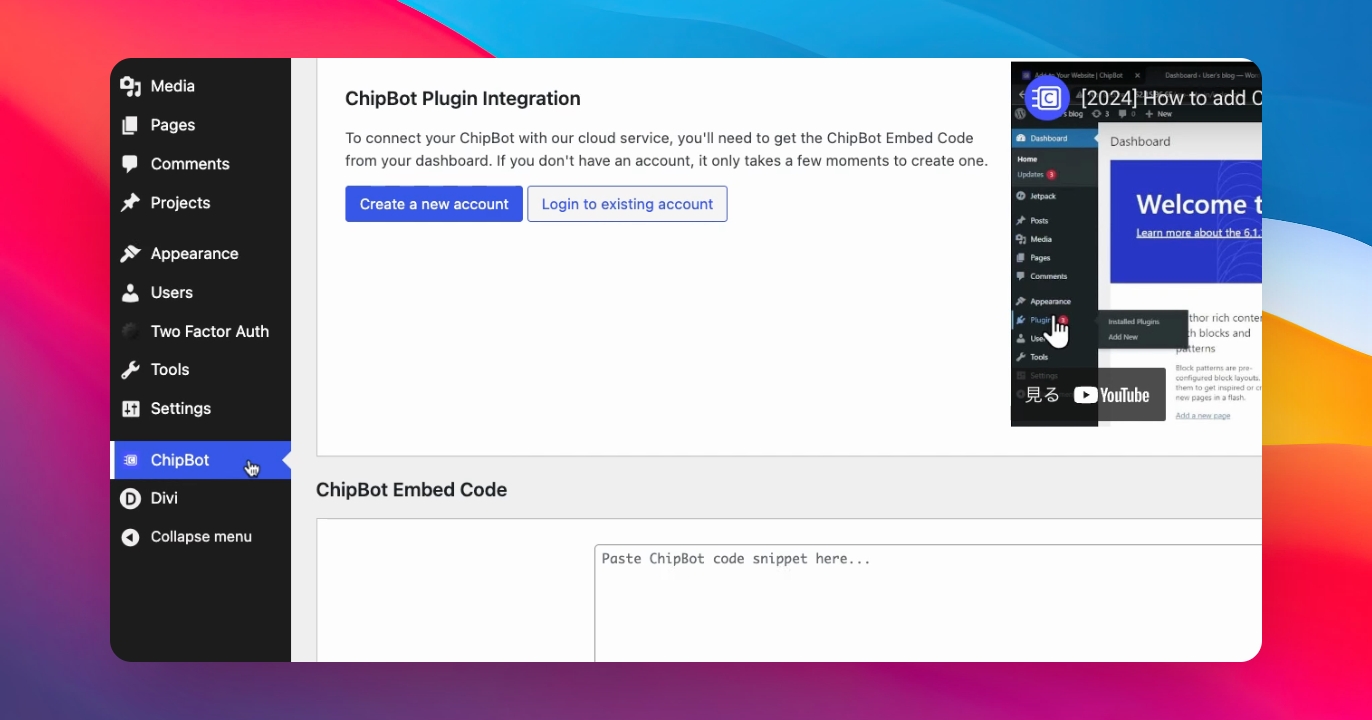
Task: Click the Comments speech bubble icon
Action: 130,164
